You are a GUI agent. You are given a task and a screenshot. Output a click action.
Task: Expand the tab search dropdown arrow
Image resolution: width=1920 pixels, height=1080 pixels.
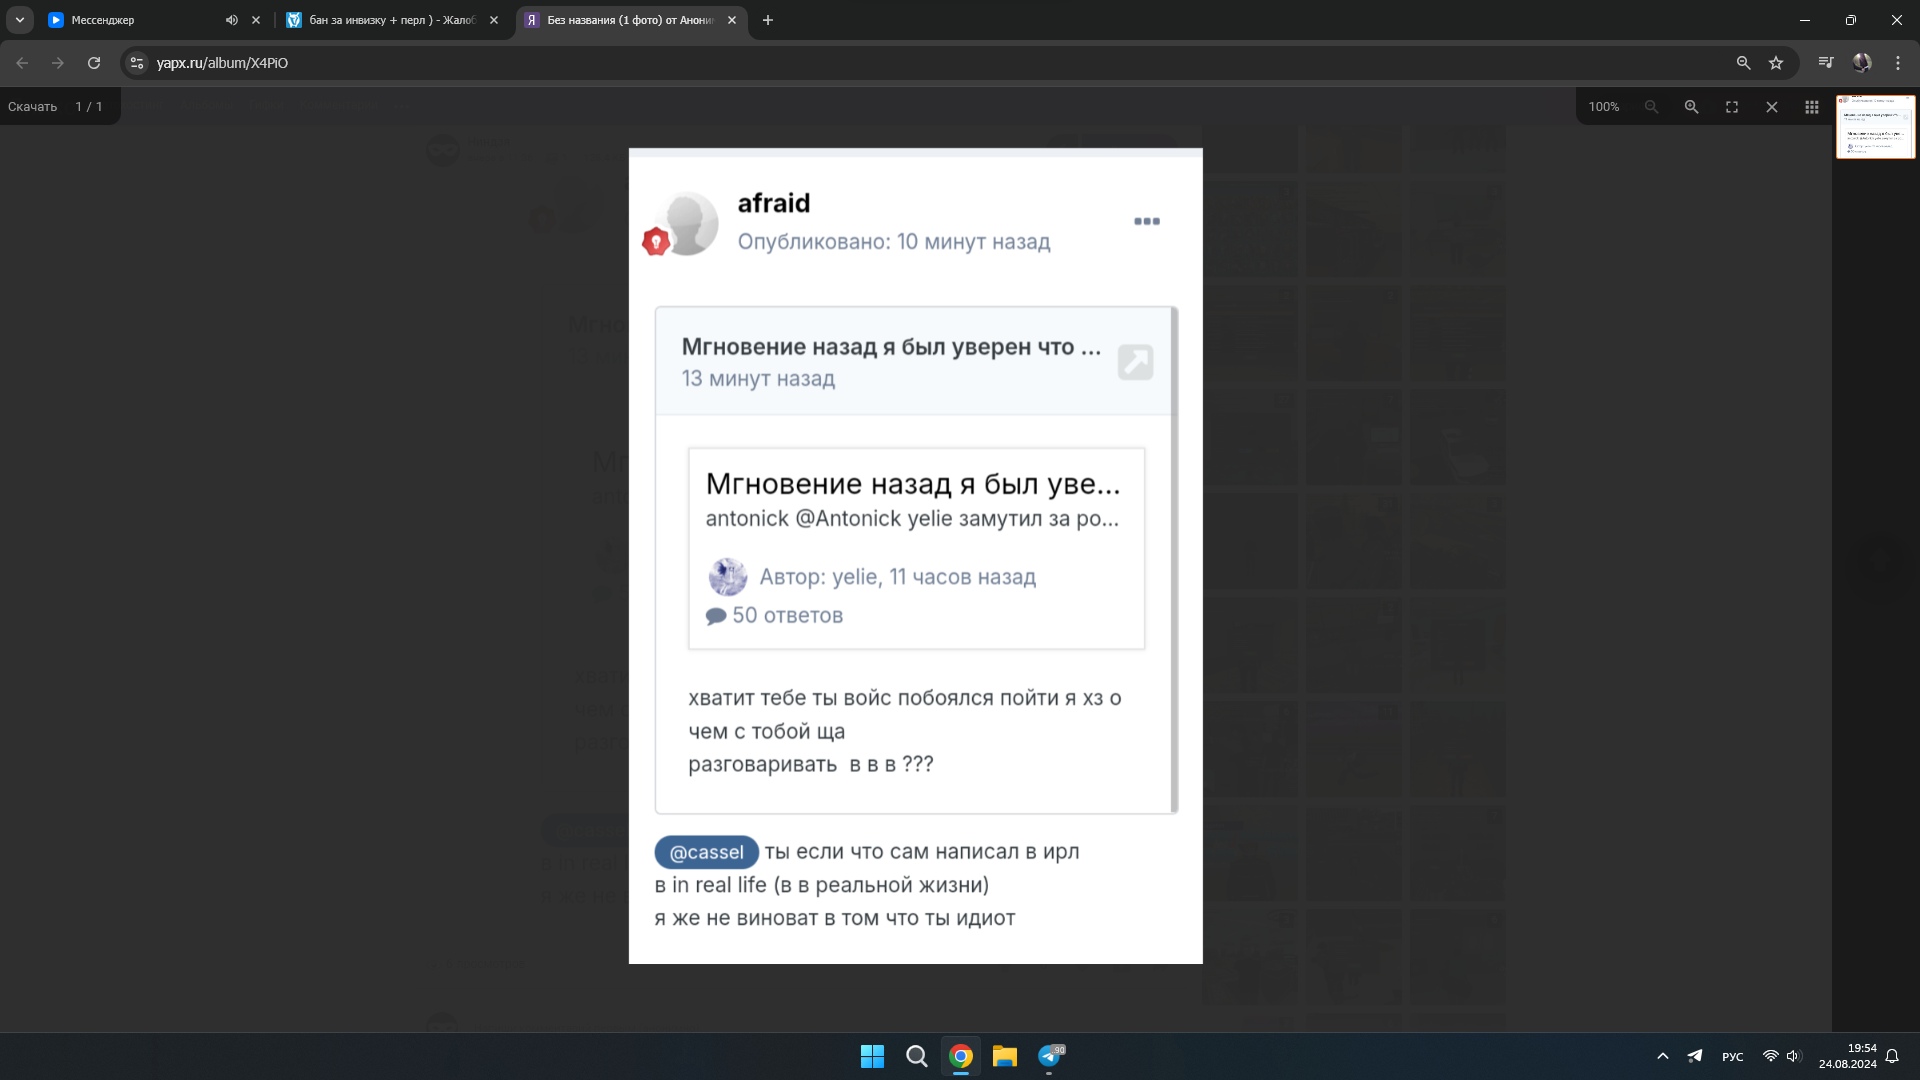click(x=20, y=20)
